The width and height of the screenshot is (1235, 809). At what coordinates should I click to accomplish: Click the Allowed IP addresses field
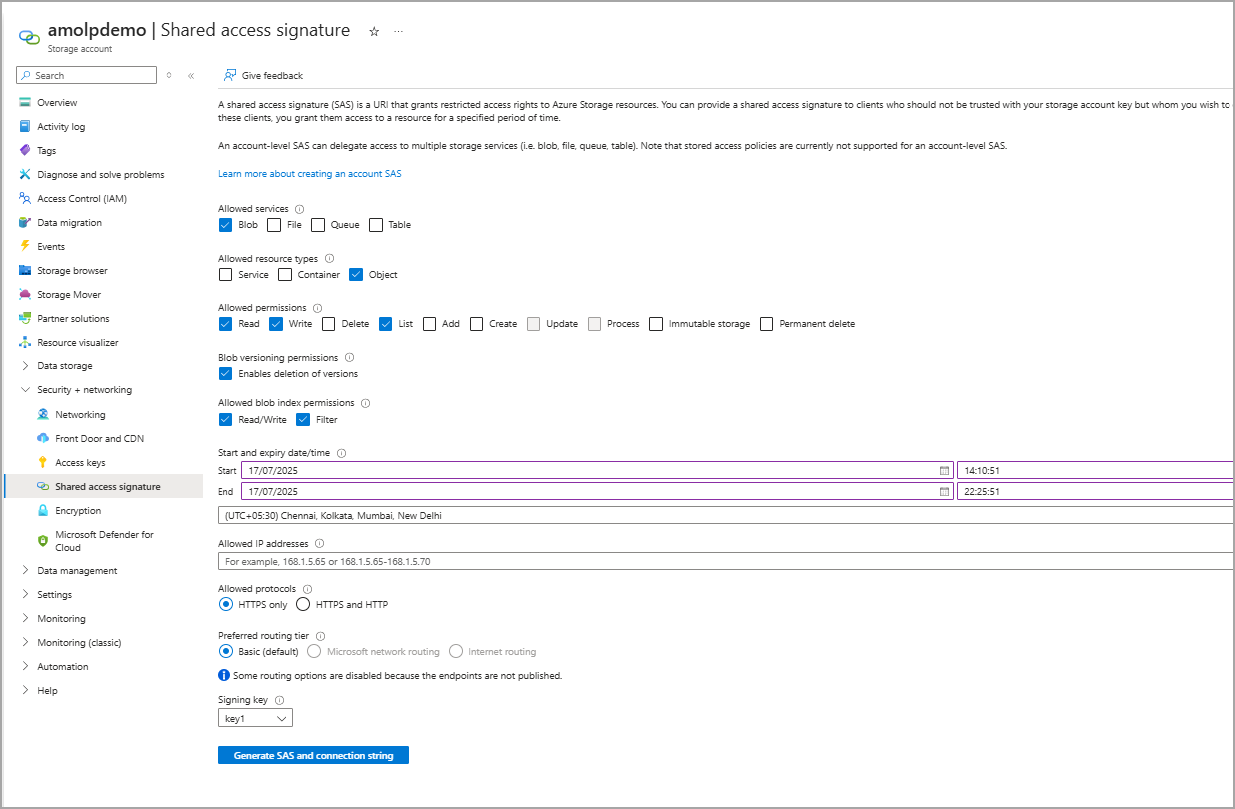point(726,561)
